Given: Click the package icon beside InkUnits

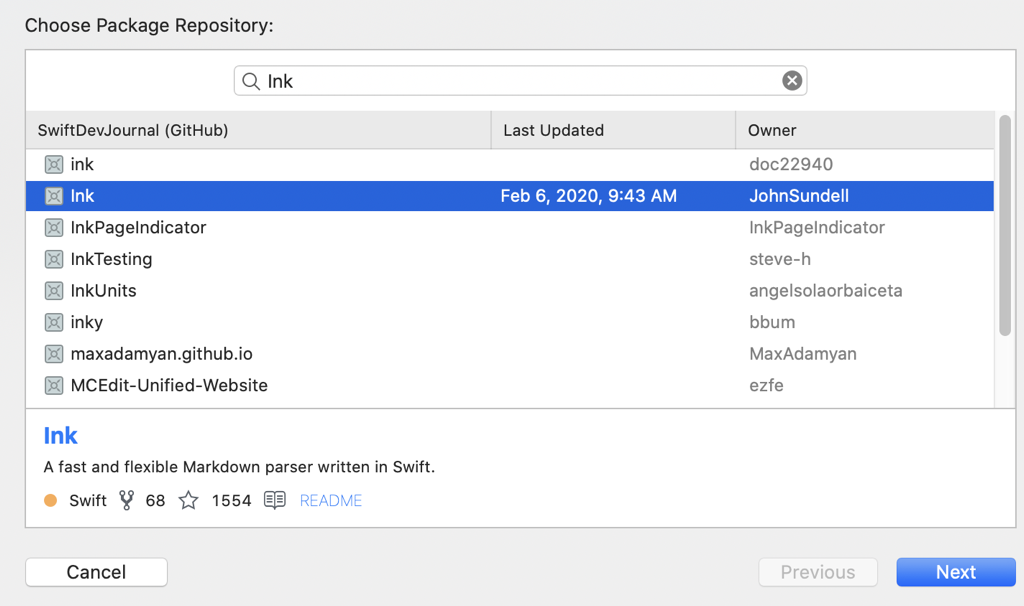Looking at the screenshot, I should coord(54,291).
